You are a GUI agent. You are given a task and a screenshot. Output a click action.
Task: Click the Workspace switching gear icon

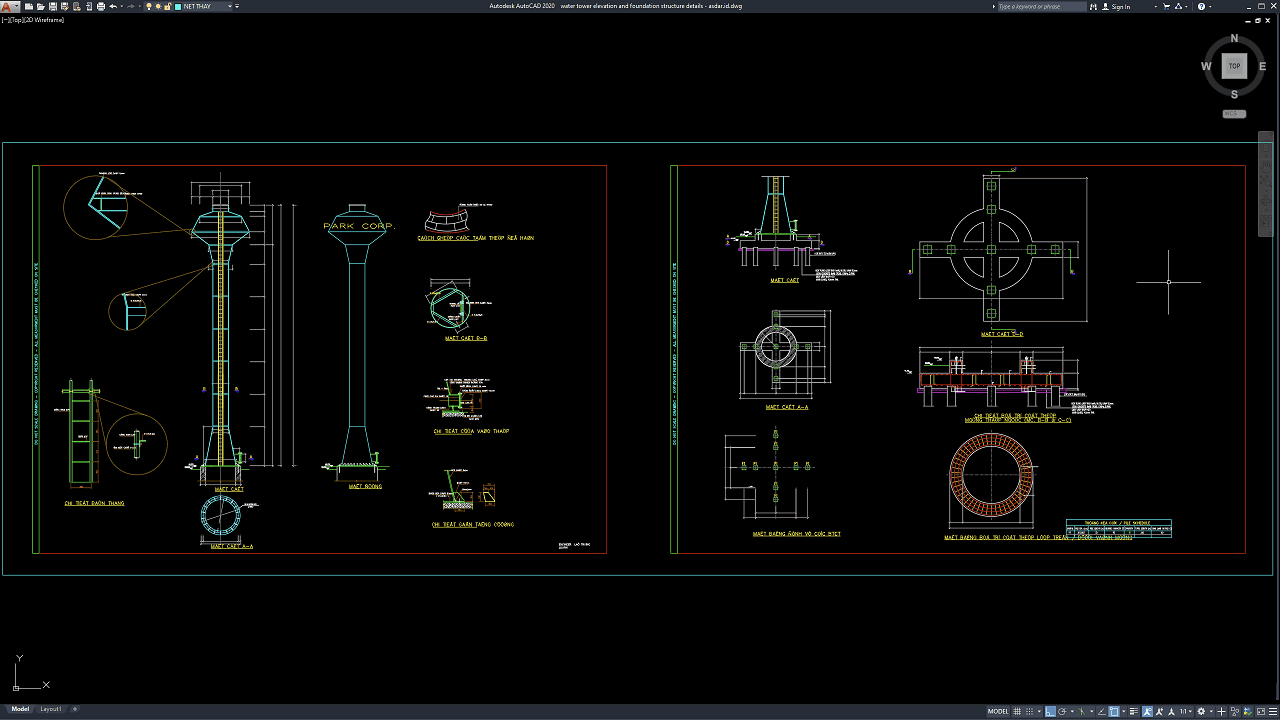click(1201, 712)
